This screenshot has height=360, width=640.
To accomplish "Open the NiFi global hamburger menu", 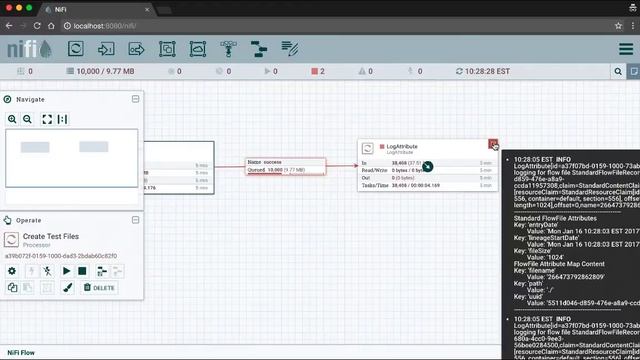I will pyautogui.click(x=626, y=49).
